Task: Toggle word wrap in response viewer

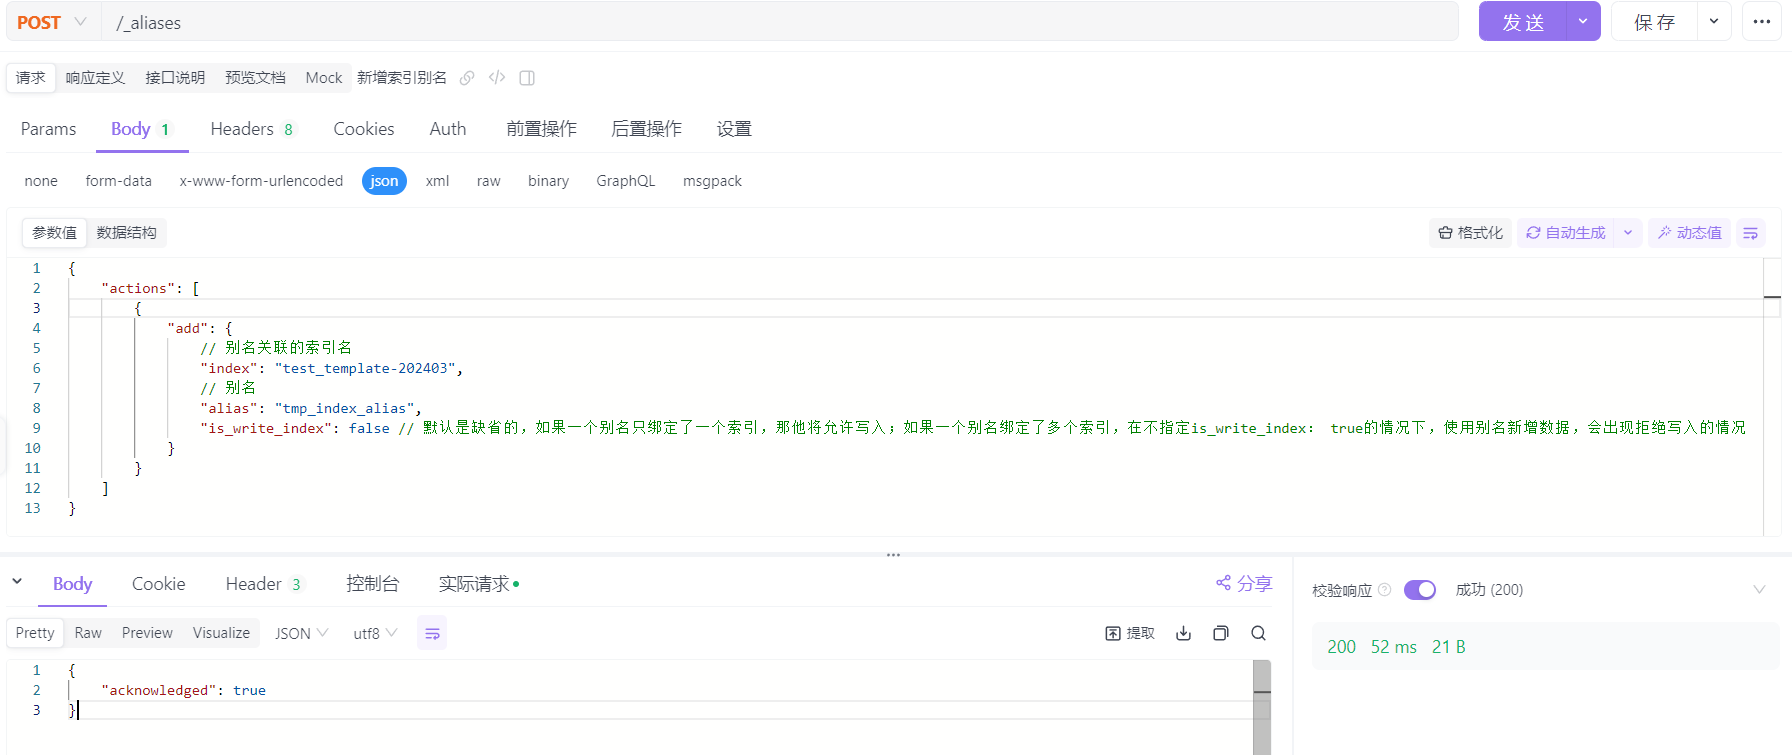Action: [x=432, y=633]
